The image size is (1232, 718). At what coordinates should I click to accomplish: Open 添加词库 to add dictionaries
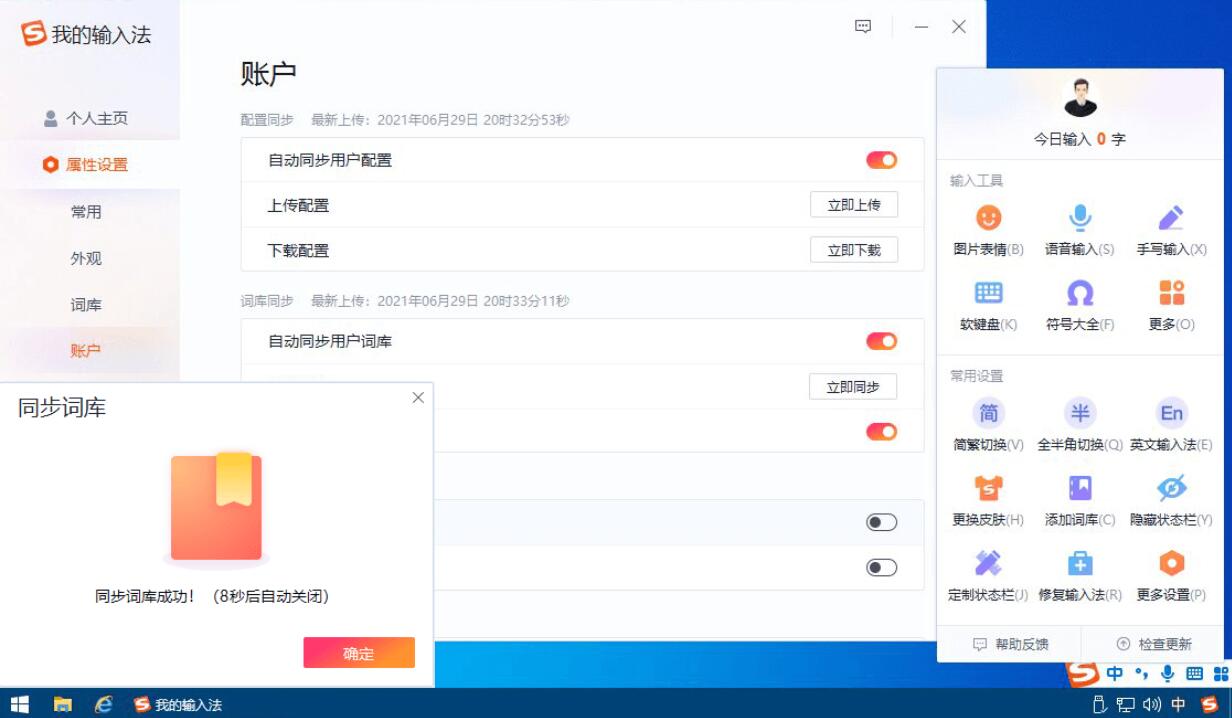(x=1081, y=500)
